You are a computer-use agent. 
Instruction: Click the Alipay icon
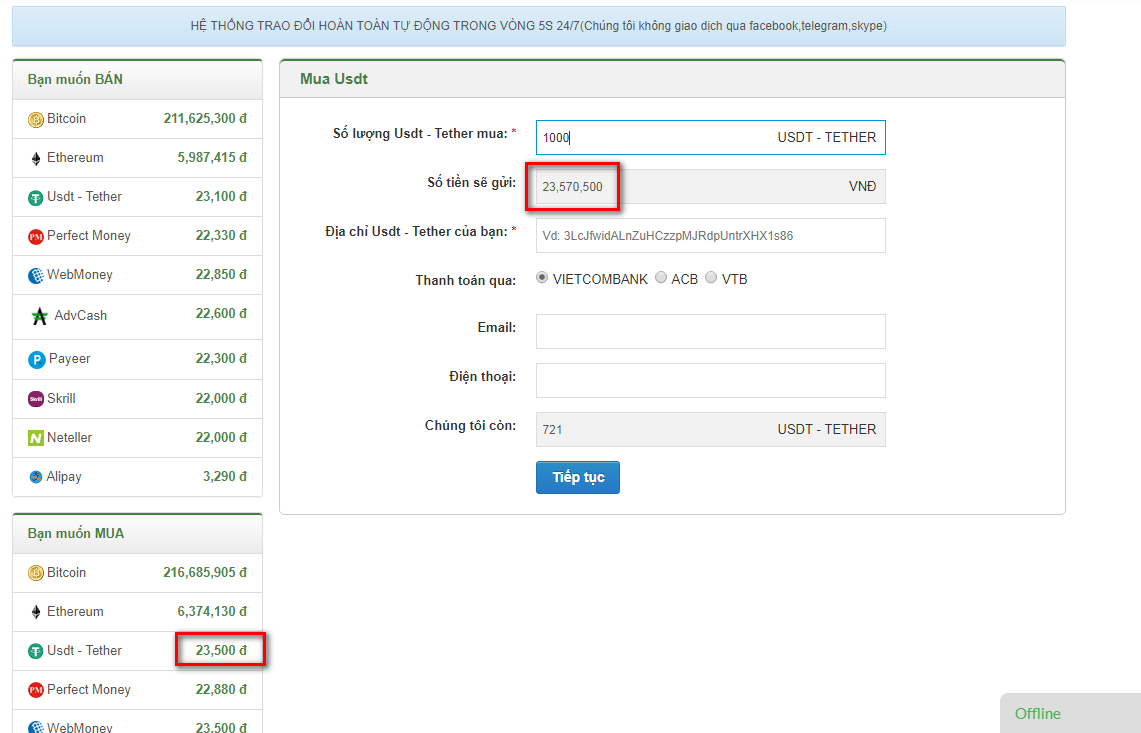coord(36,477)
